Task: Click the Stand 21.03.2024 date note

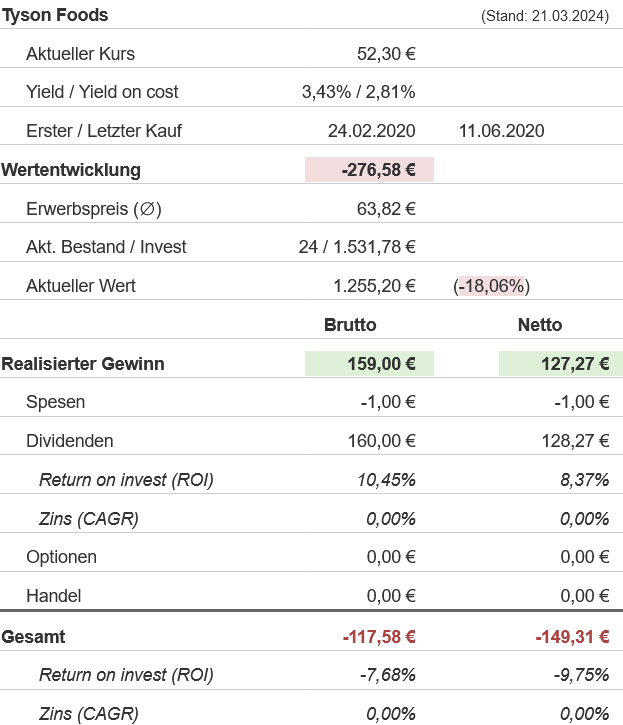Action: 544,16
